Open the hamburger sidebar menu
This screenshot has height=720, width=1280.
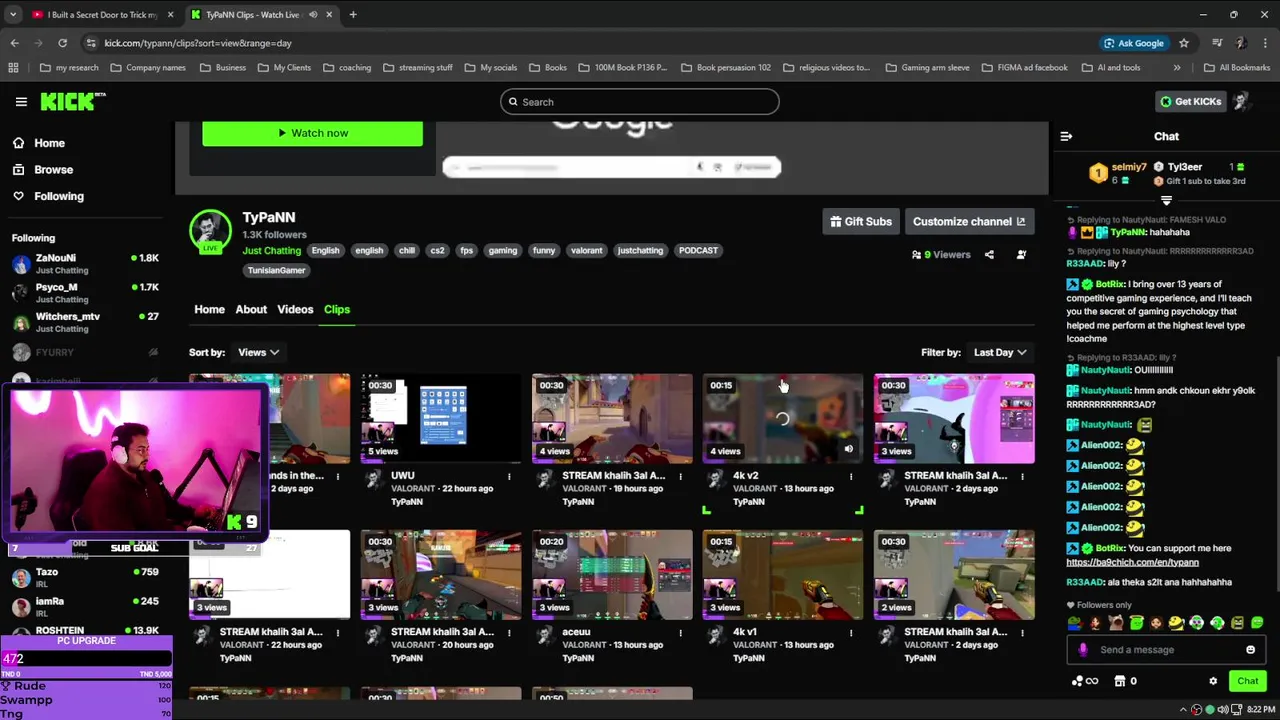[x=21, y=101]
